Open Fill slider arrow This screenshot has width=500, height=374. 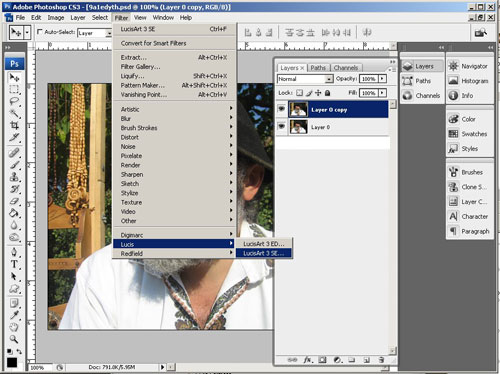click(382, 93)
